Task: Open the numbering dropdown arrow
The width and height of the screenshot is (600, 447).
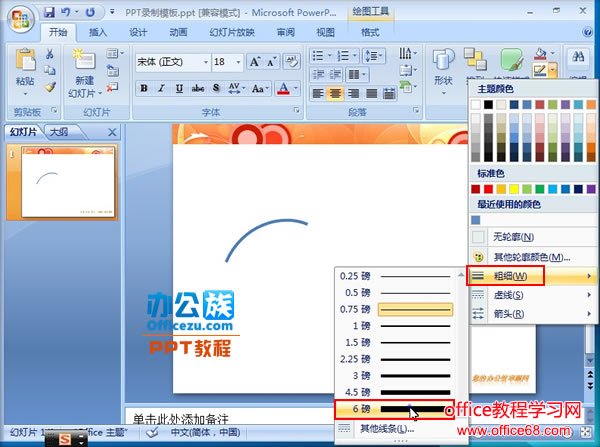Action: pos(355,56)
